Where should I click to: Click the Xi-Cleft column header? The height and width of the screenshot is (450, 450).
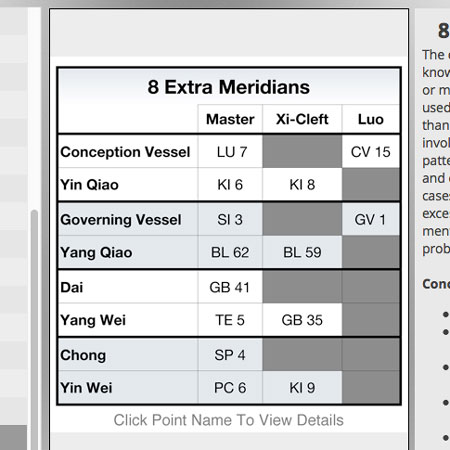[x=302, y=119]
